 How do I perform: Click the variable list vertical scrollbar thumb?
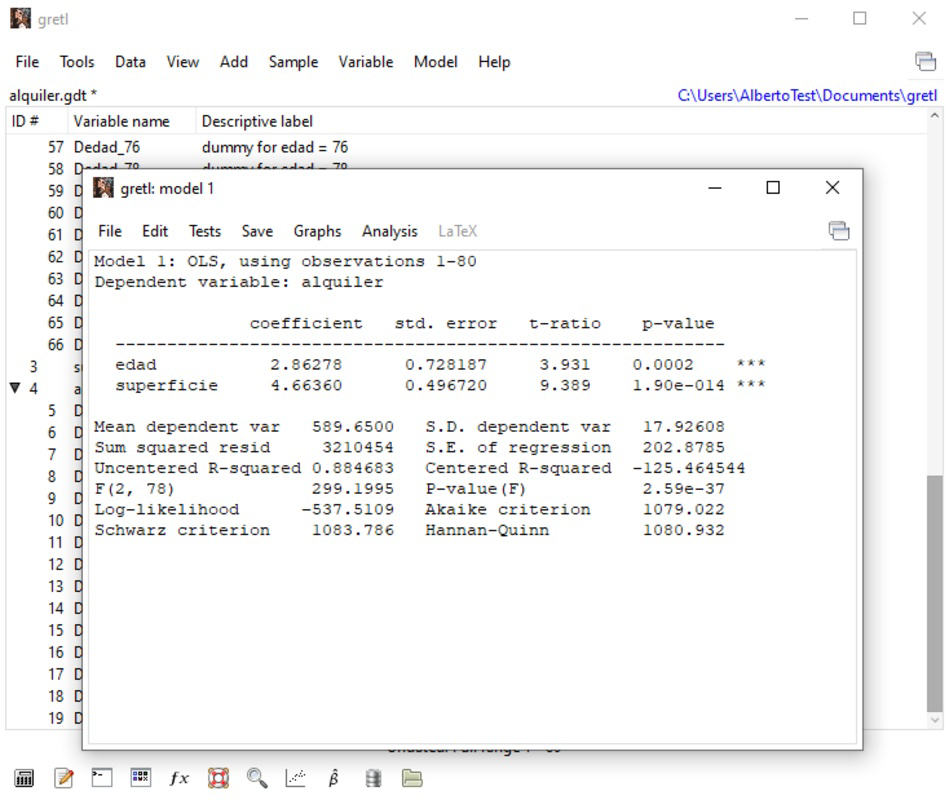click(x=935, y=594)
